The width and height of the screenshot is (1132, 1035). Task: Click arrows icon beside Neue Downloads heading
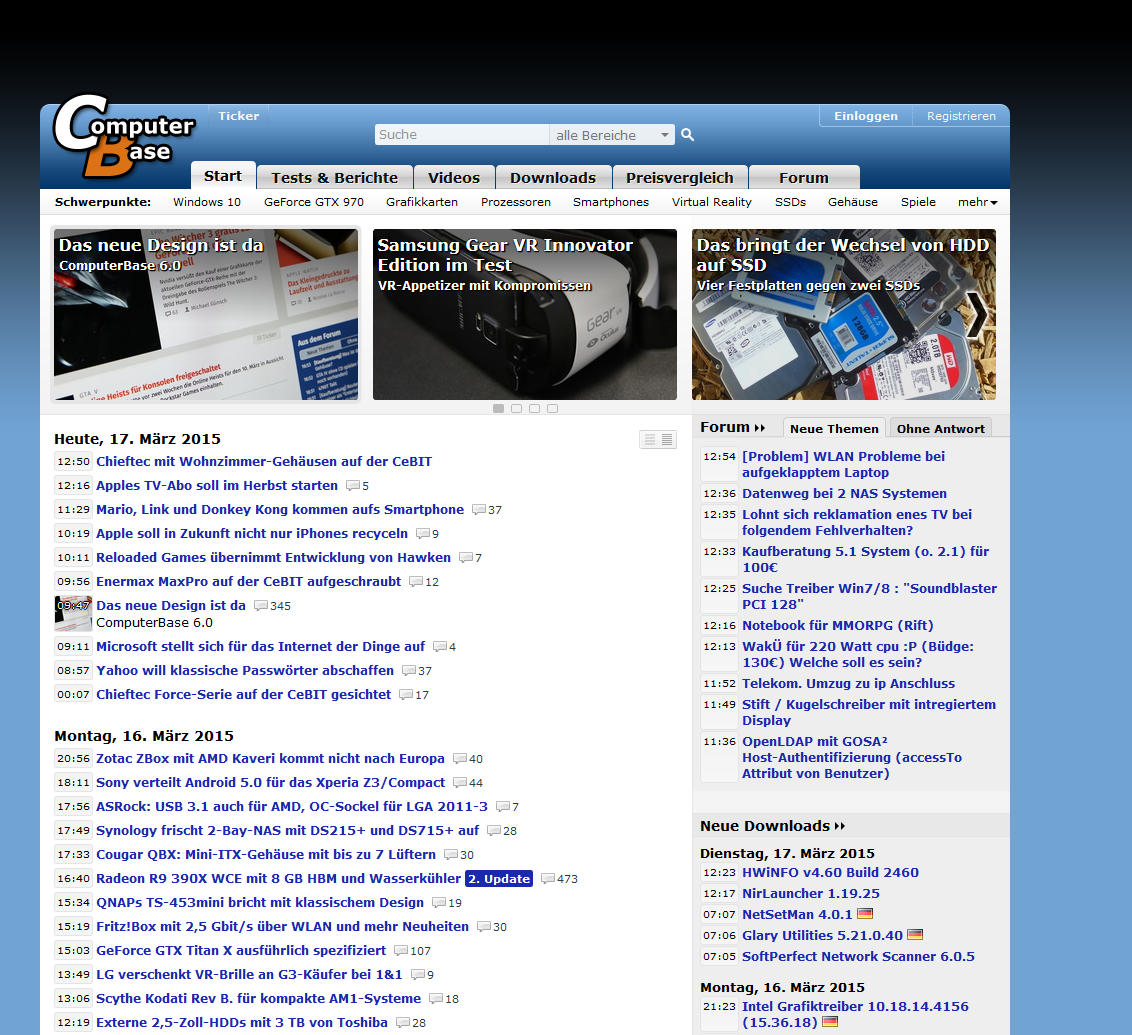click(x=840, y=826)
